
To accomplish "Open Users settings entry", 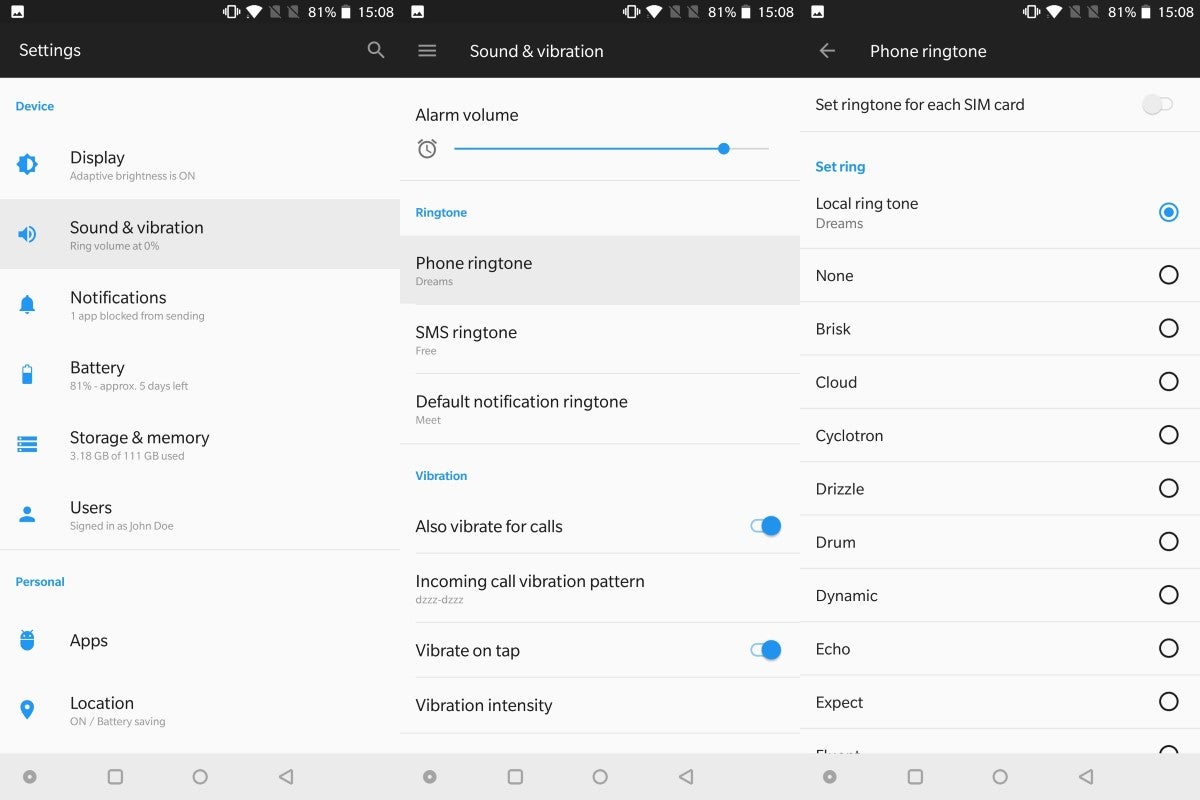I will point(200,514).
